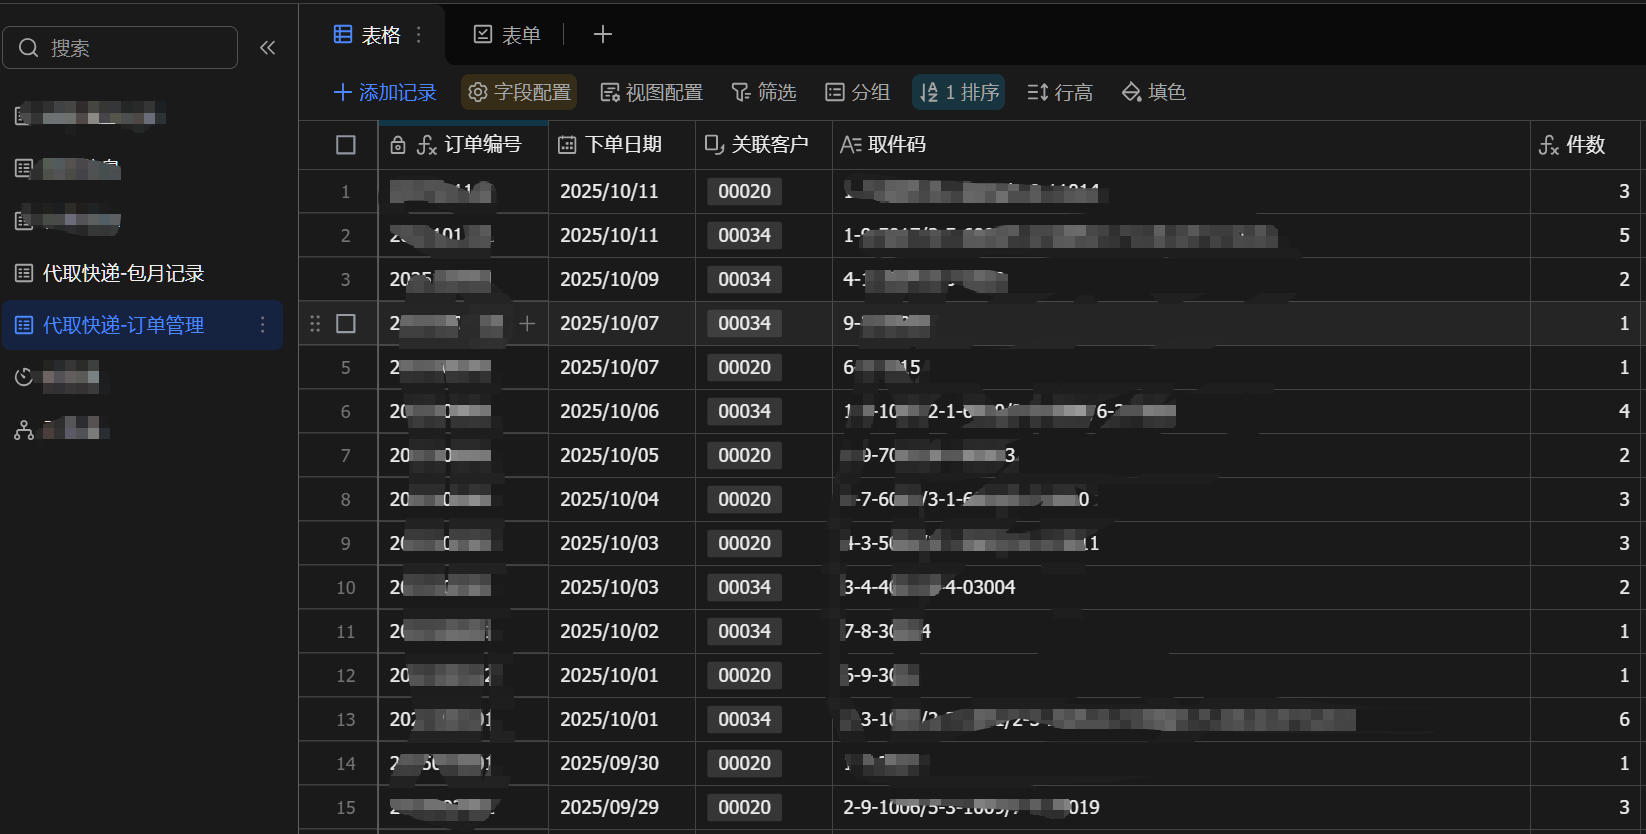Screen dimensions: 1646x834
Task: Click the 关联客户 column header
Action: click(764, 145)
